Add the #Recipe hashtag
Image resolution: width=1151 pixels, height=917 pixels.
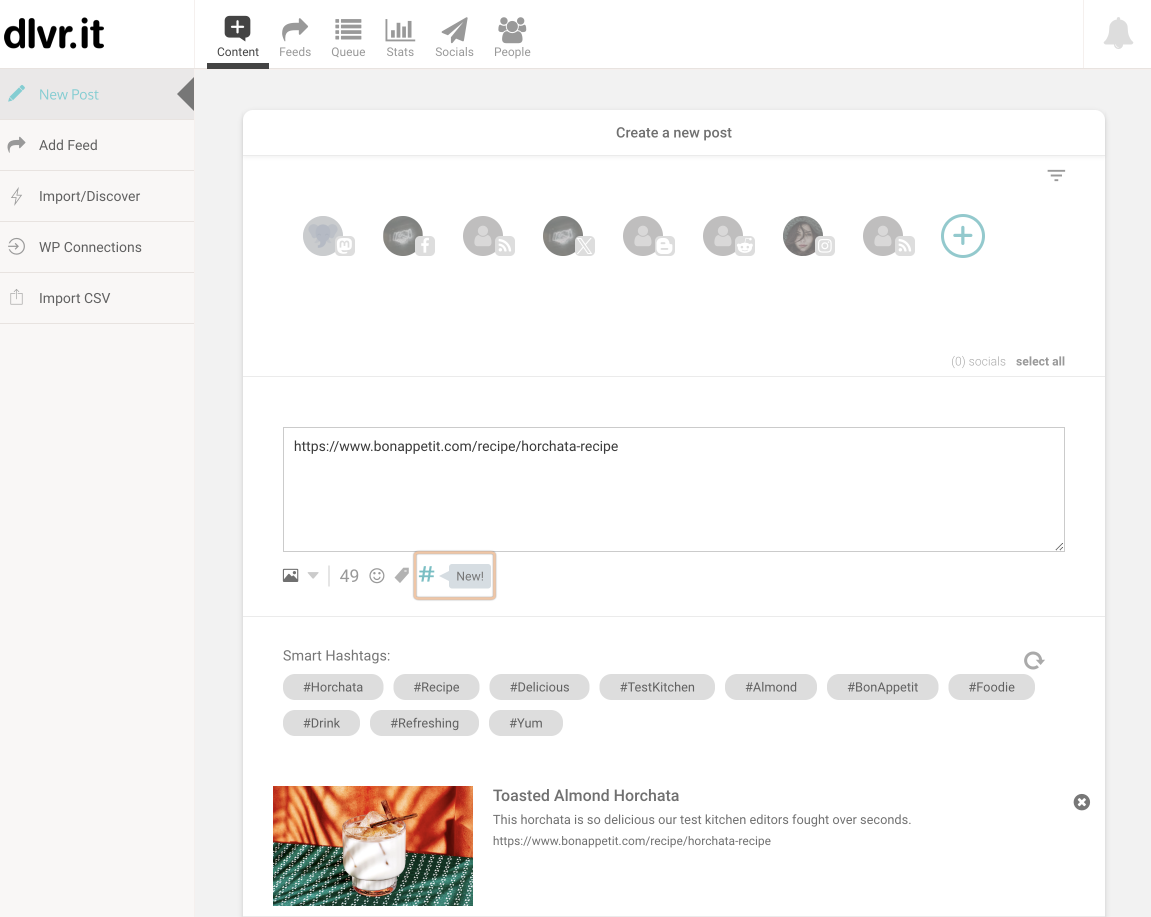[x=436, y=687]
